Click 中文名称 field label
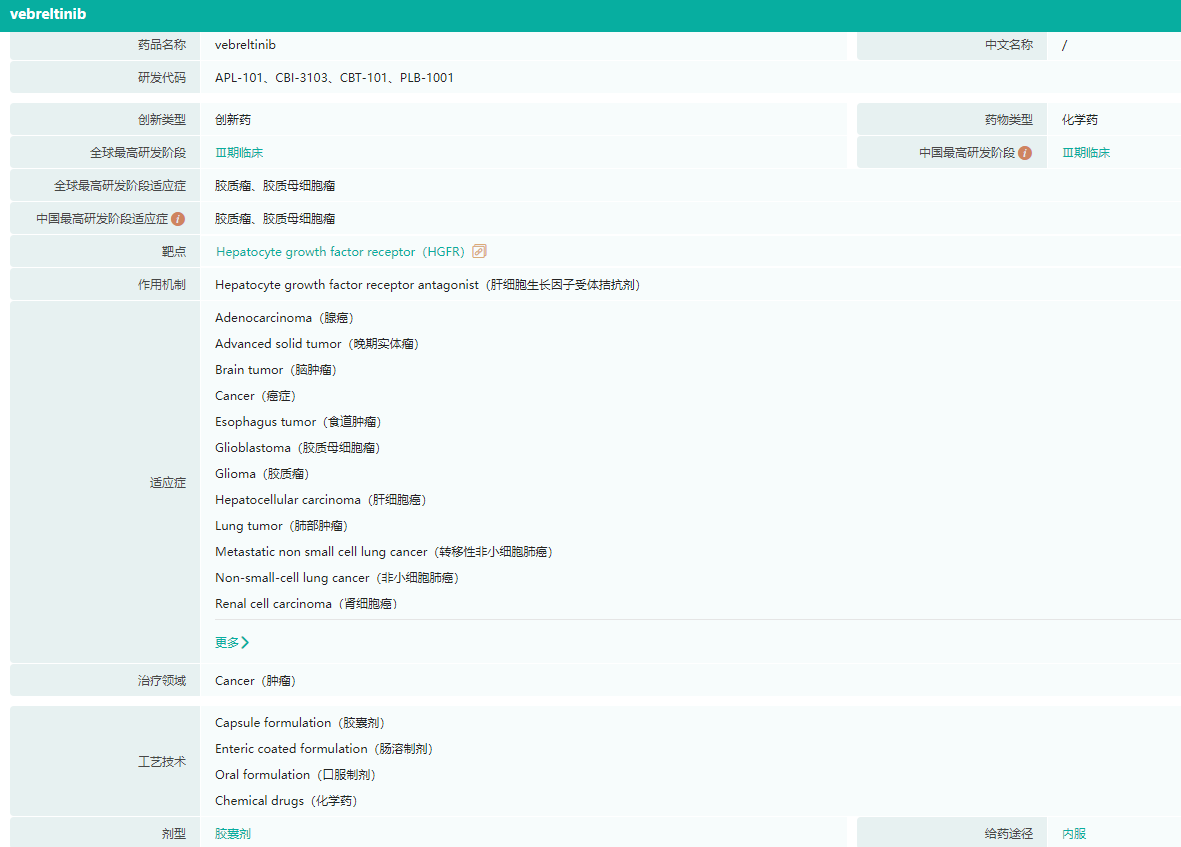This screenshot has height=847, width=1181. click(1009, 45)
